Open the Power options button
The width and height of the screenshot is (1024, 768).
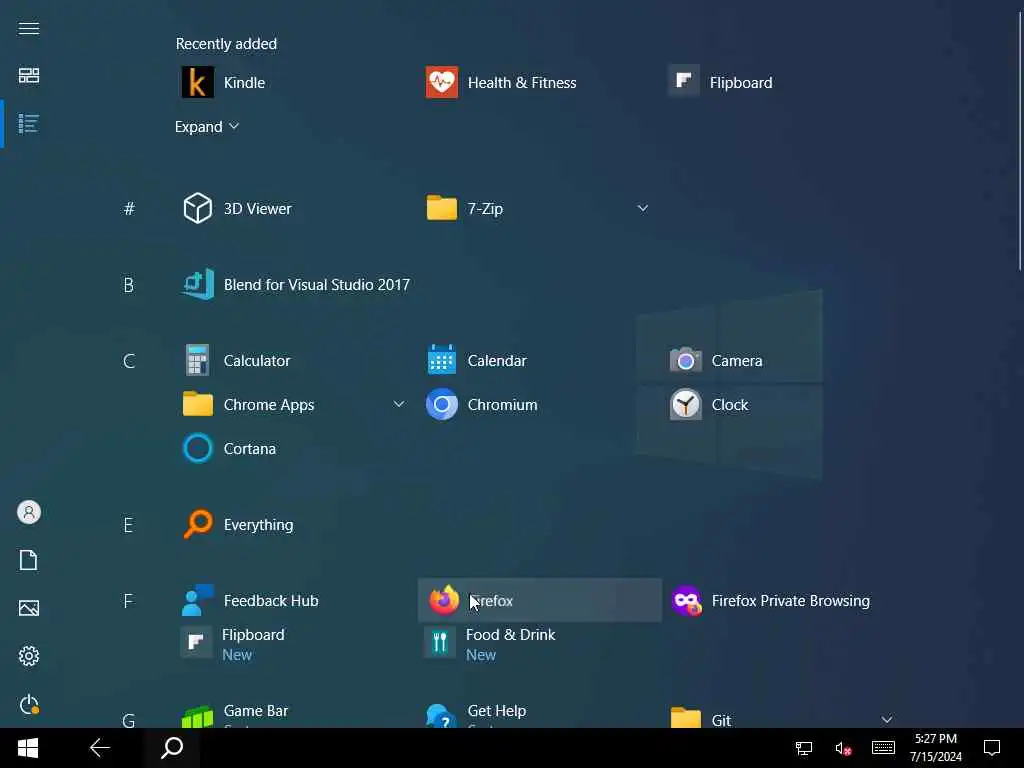click(29, 704)
